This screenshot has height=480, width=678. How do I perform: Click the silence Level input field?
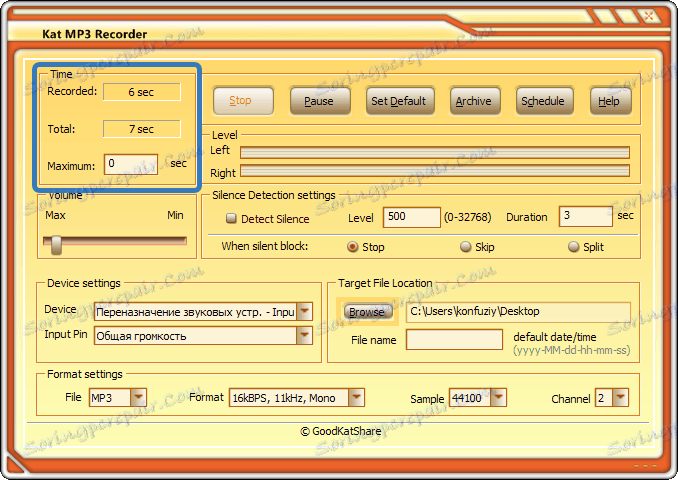pos(412,217)
